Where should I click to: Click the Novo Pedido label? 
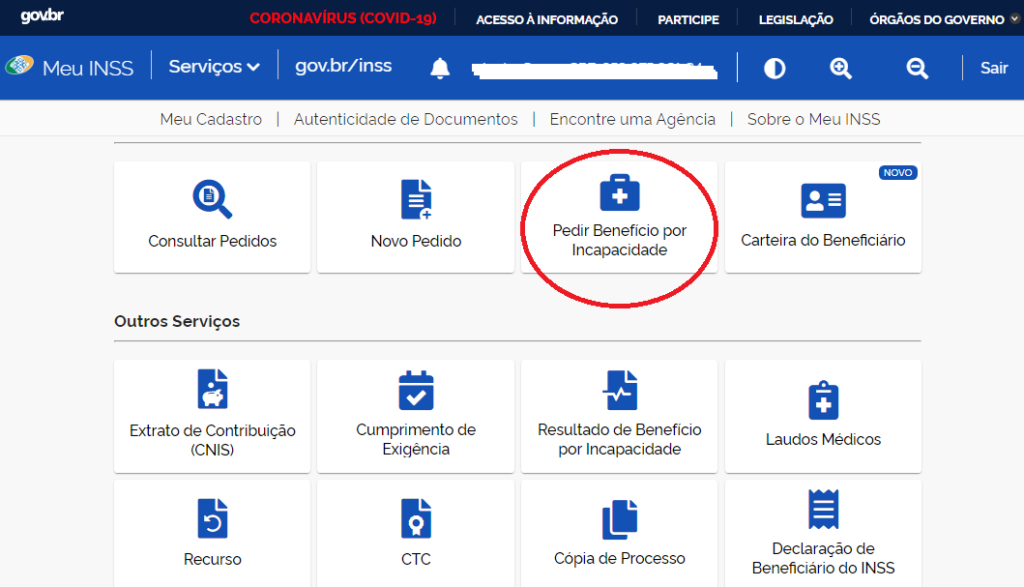point(416,241)
